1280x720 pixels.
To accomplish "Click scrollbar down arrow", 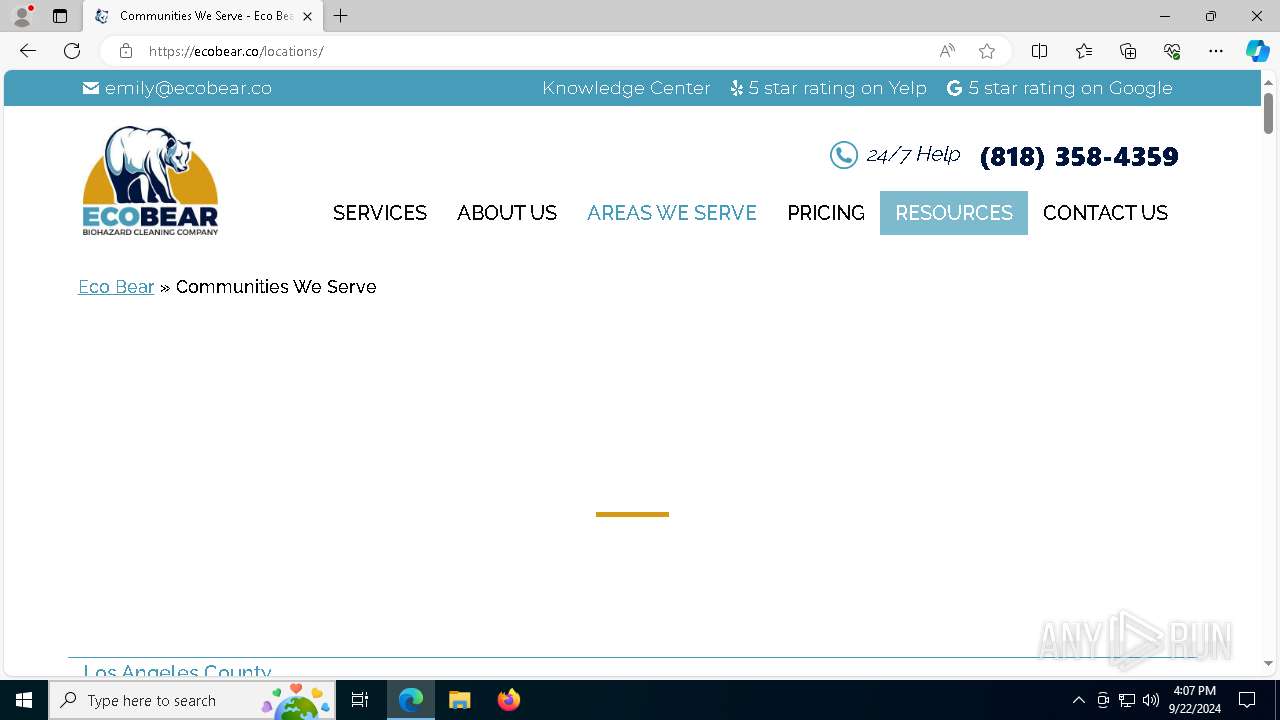I will 1268,663.
